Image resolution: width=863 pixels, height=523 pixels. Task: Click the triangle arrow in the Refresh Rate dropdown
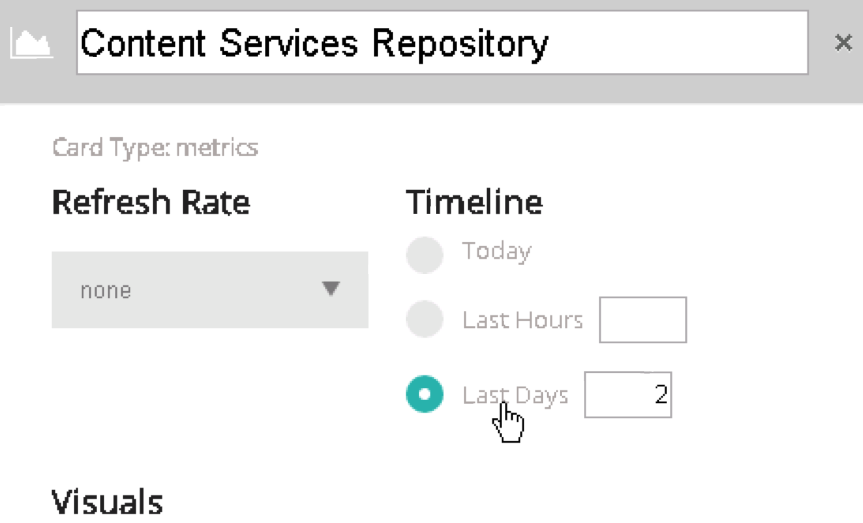[x=331, y=288]
